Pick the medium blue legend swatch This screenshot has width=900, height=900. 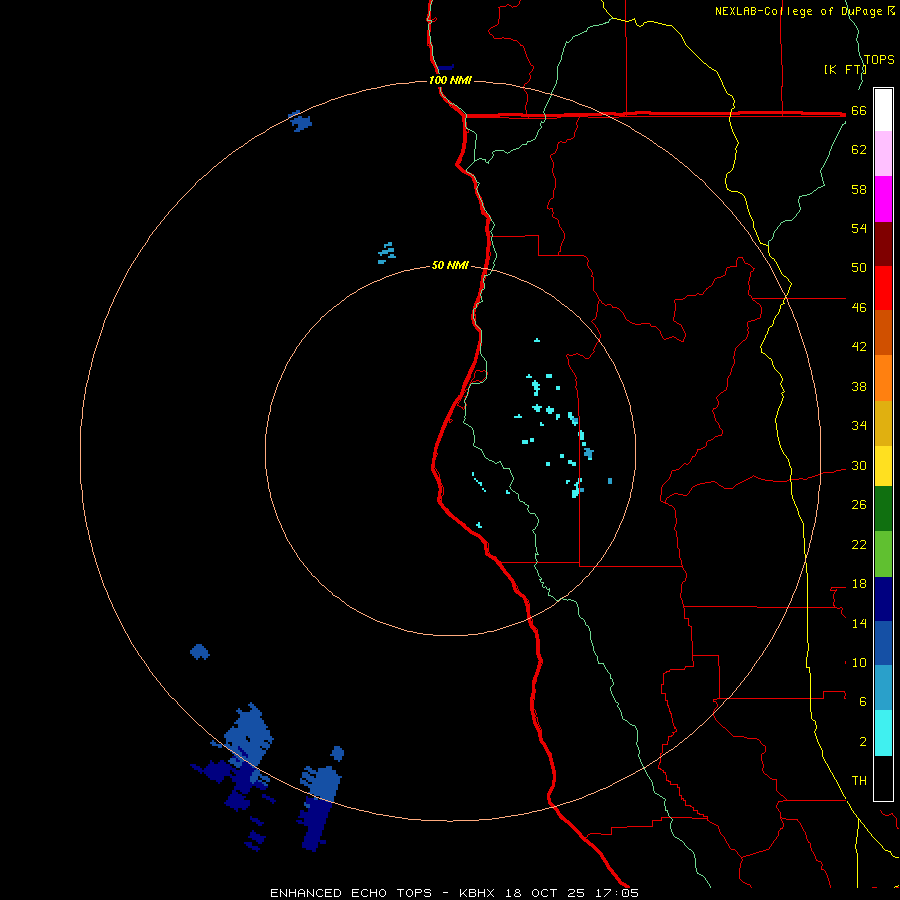(883, 643)
